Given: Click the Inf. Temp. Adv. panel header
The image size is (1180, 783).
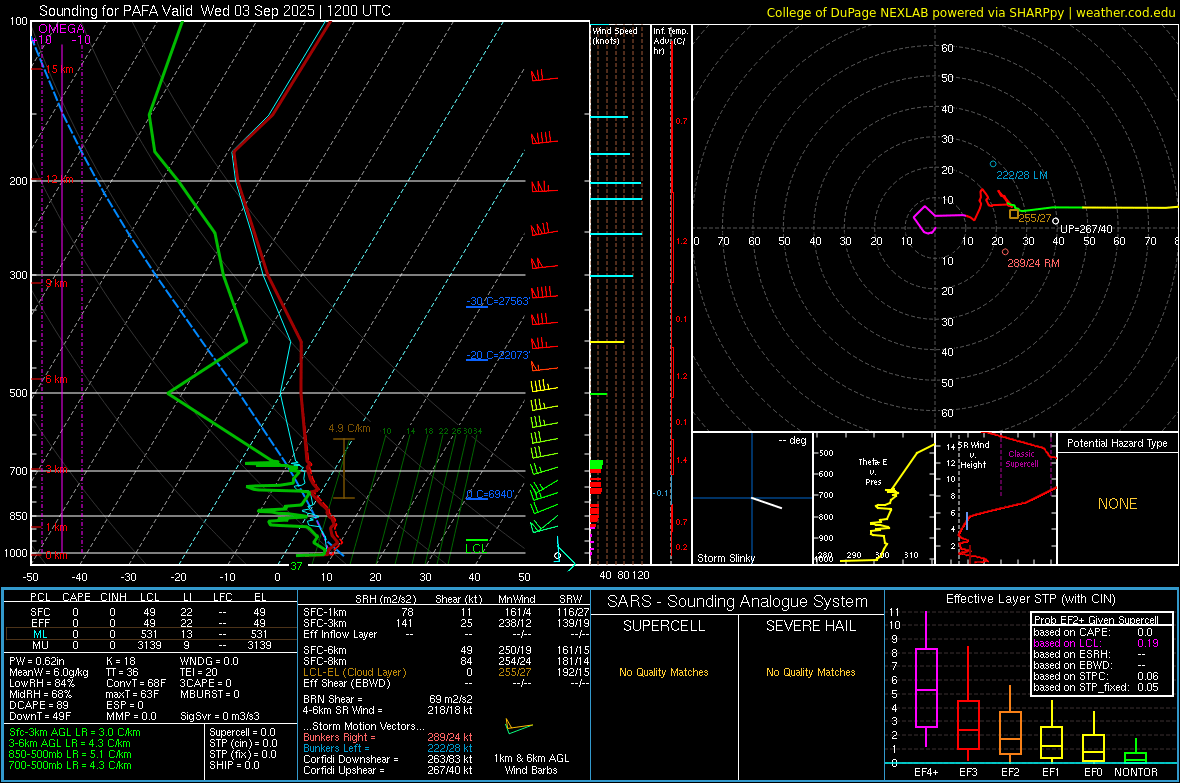Looking at the screenshot, I should (670, 41).
